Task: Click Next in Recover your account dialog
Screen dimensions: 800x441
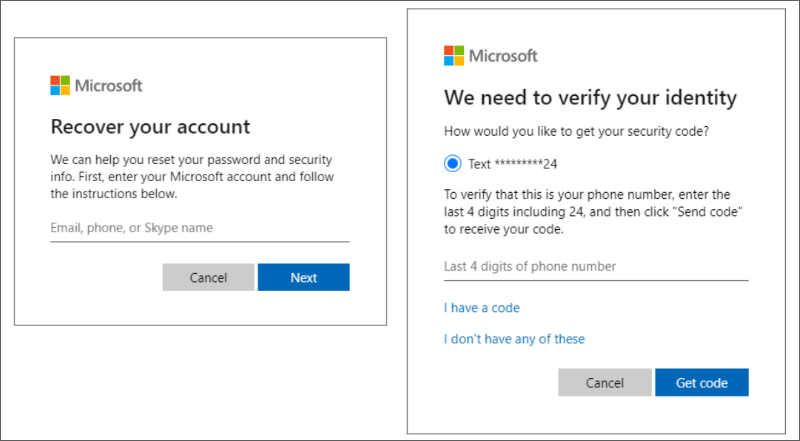Action: coord(304,277)
